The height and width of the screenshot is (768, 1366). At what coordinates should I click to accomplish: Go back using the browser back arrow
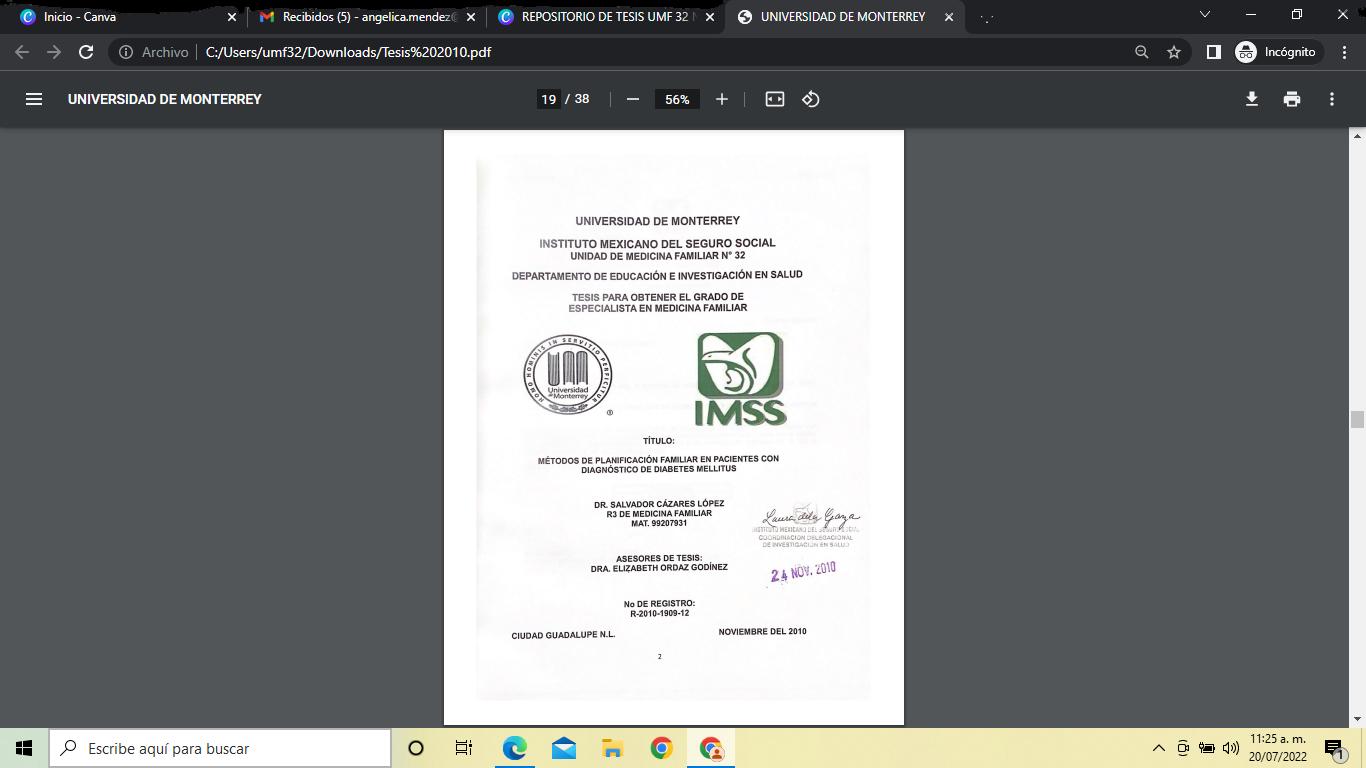coord(22,52)
